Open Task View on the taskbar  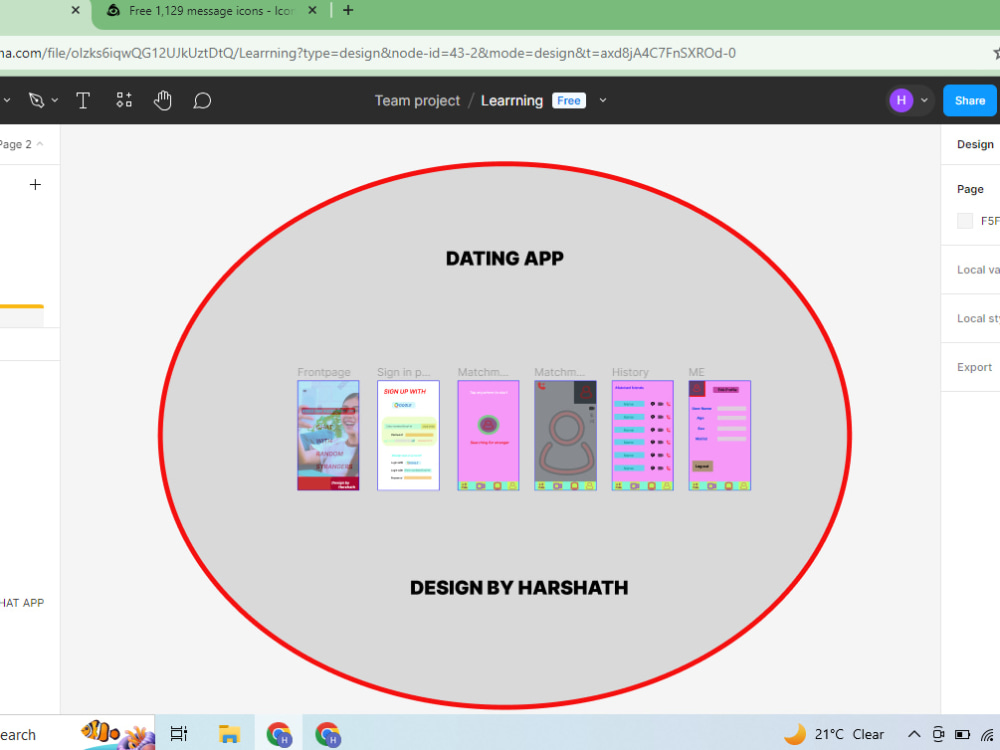tap(179, 734)
